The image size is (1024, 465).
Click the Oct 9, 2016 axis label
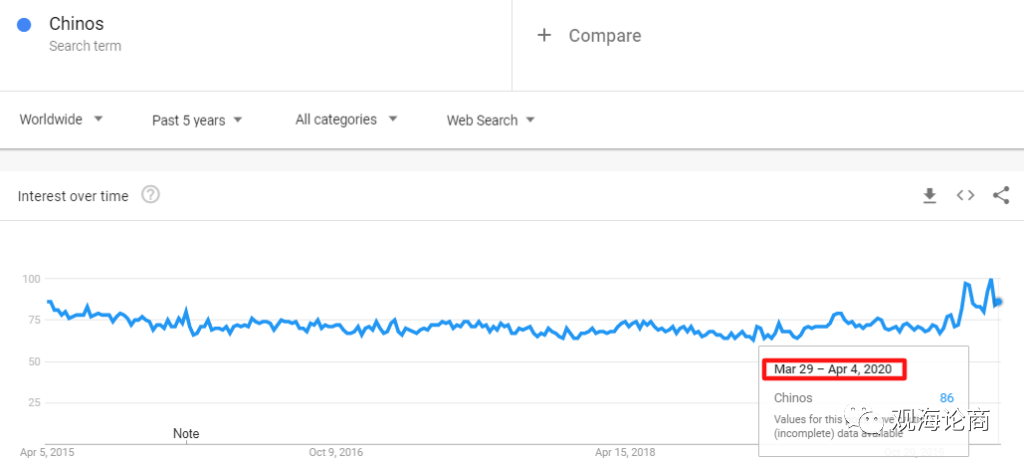(335, 453)
